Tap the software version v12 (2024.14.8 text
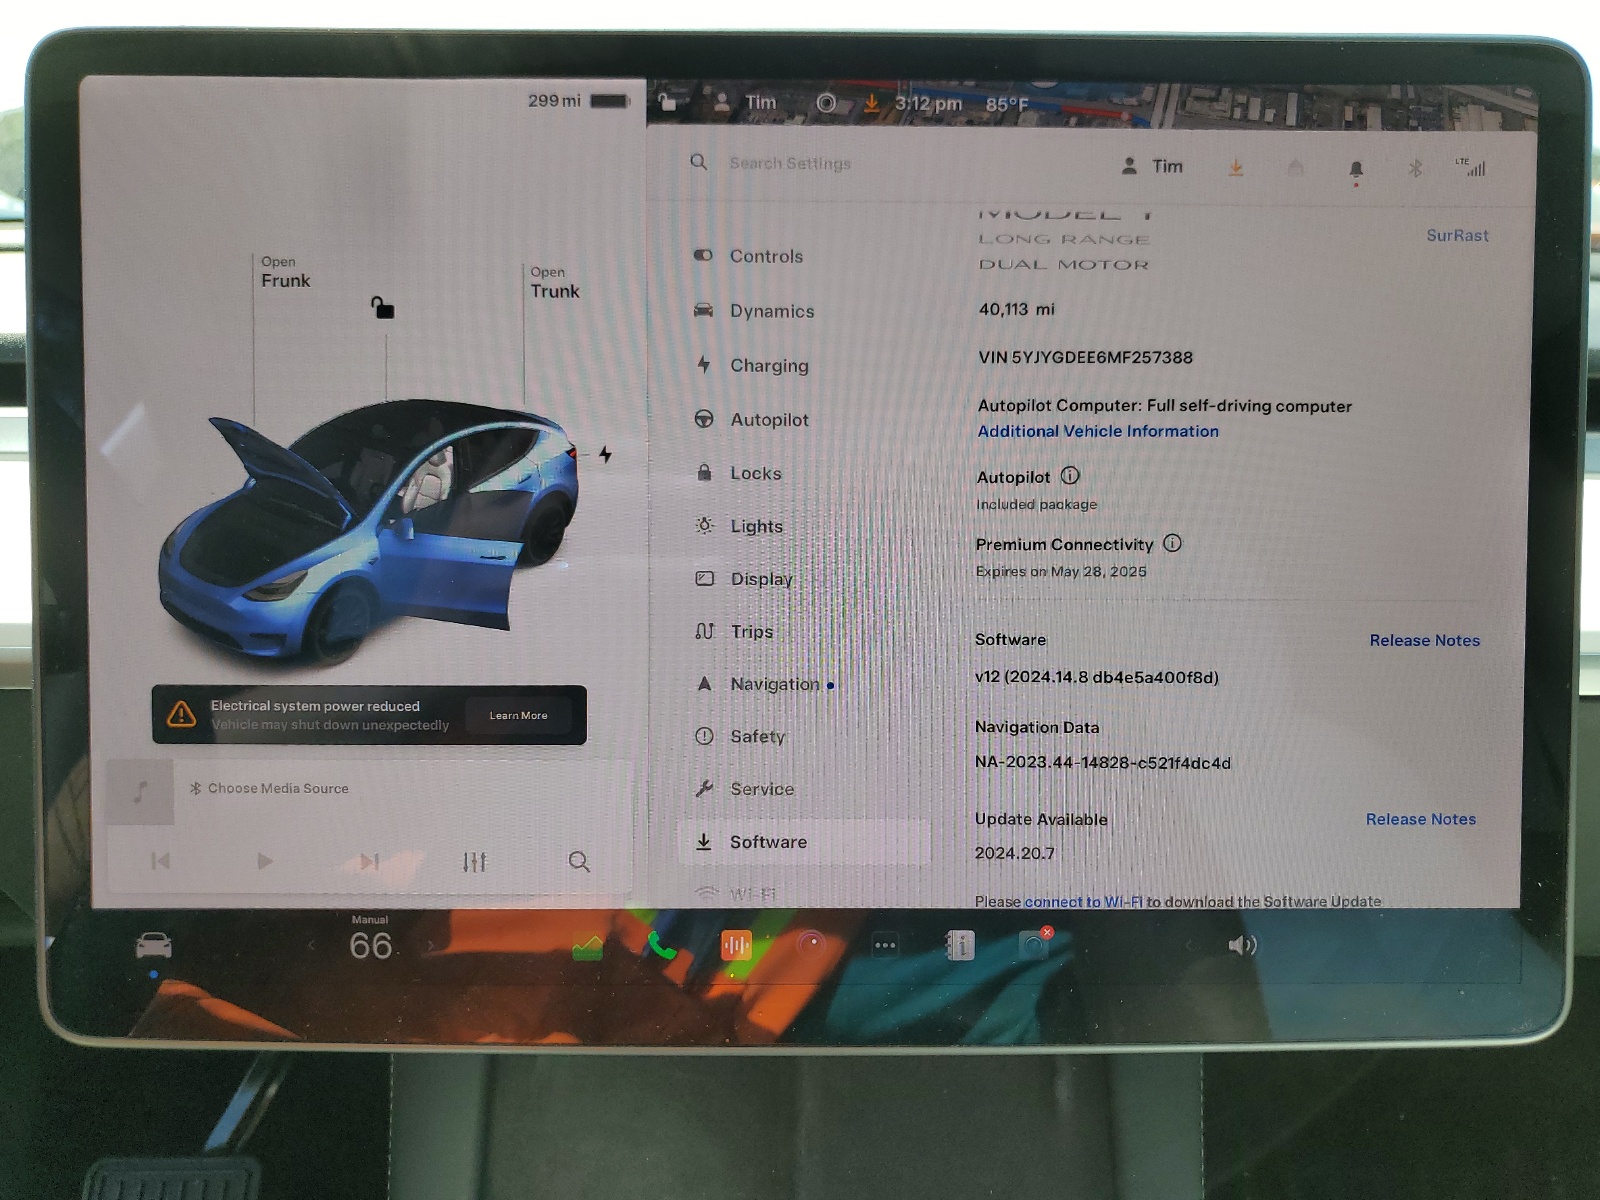Viewport: 1600px width, 1200px height. [1096, 677]
